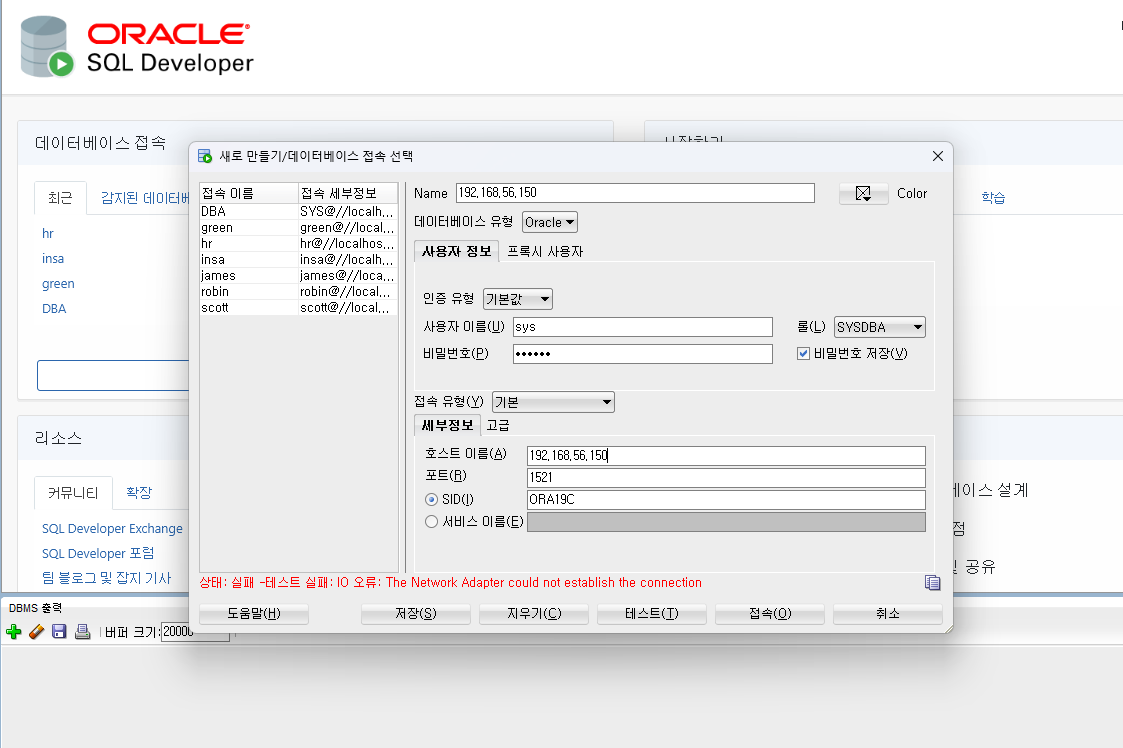
Task: Click the buffer size field
Action: [x=195, y=631]
